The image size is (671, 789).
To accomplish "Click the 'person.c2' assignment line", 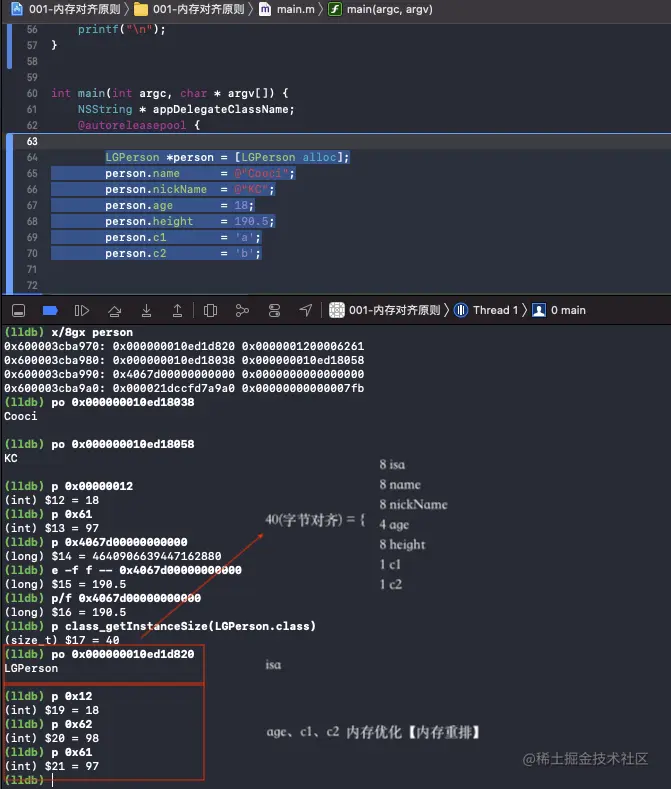I will pos(183,254).
